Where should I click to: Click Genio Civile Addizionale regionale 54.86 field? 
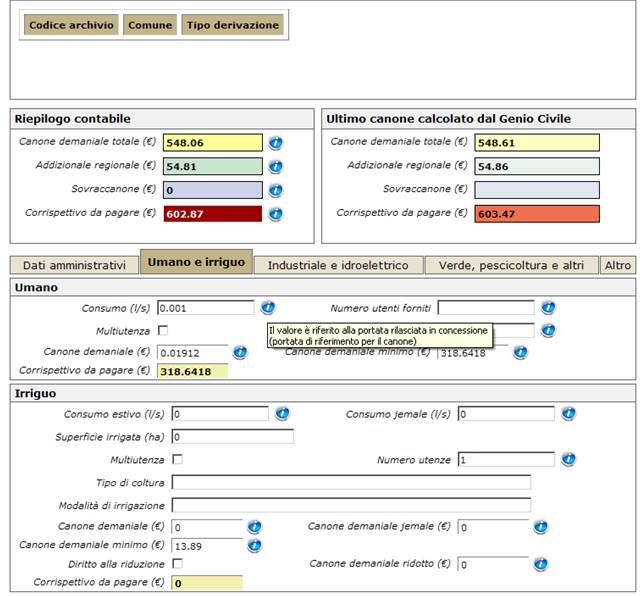tap(537, 166)
